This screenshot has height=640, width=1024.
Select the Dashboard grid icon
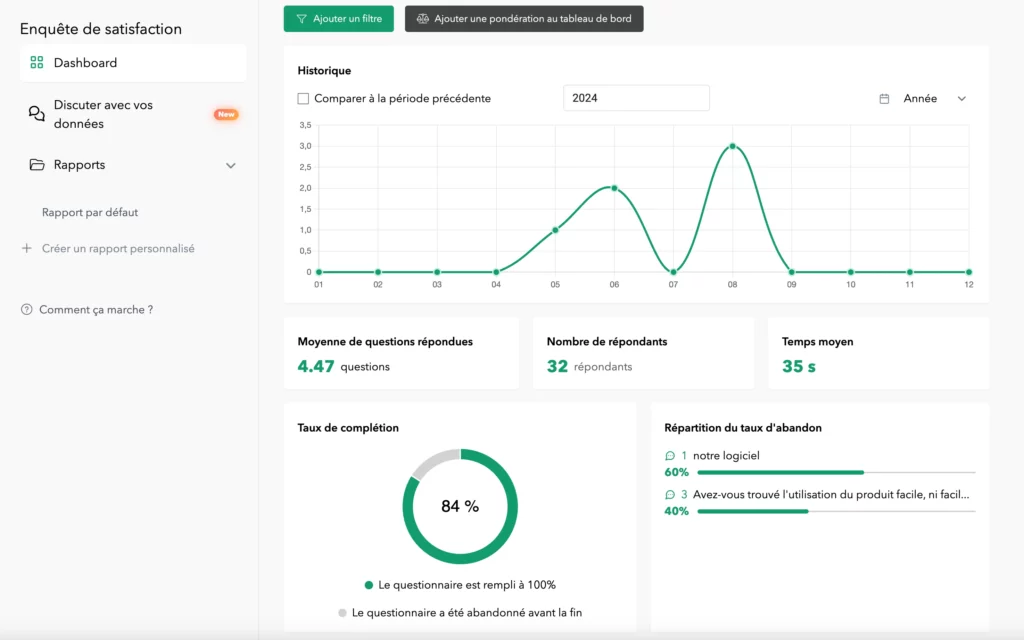(36, 62)
